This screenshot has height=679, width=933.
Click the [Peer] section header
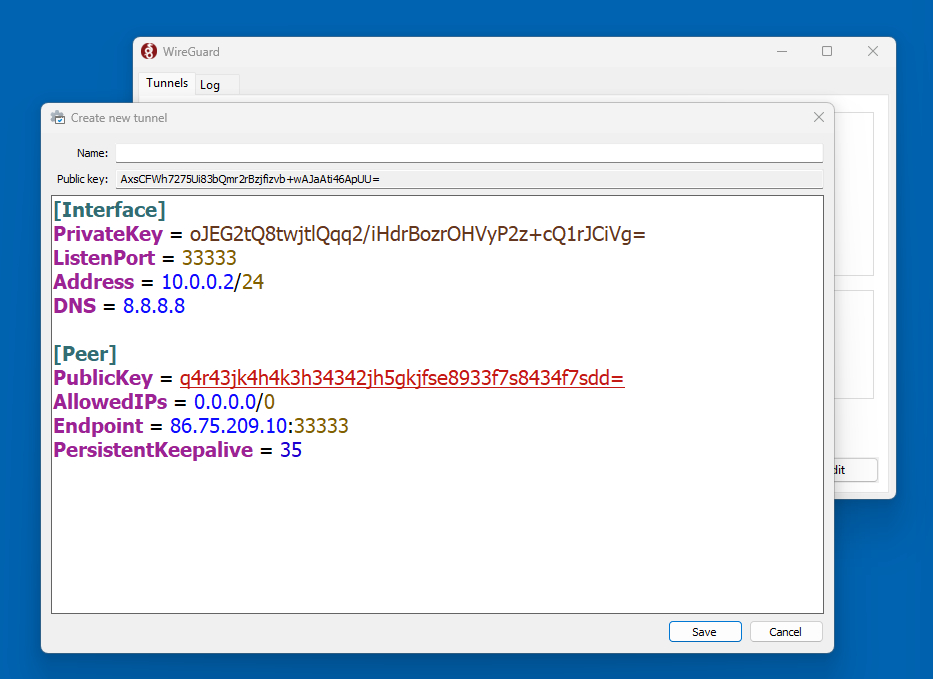click(85, 354)
